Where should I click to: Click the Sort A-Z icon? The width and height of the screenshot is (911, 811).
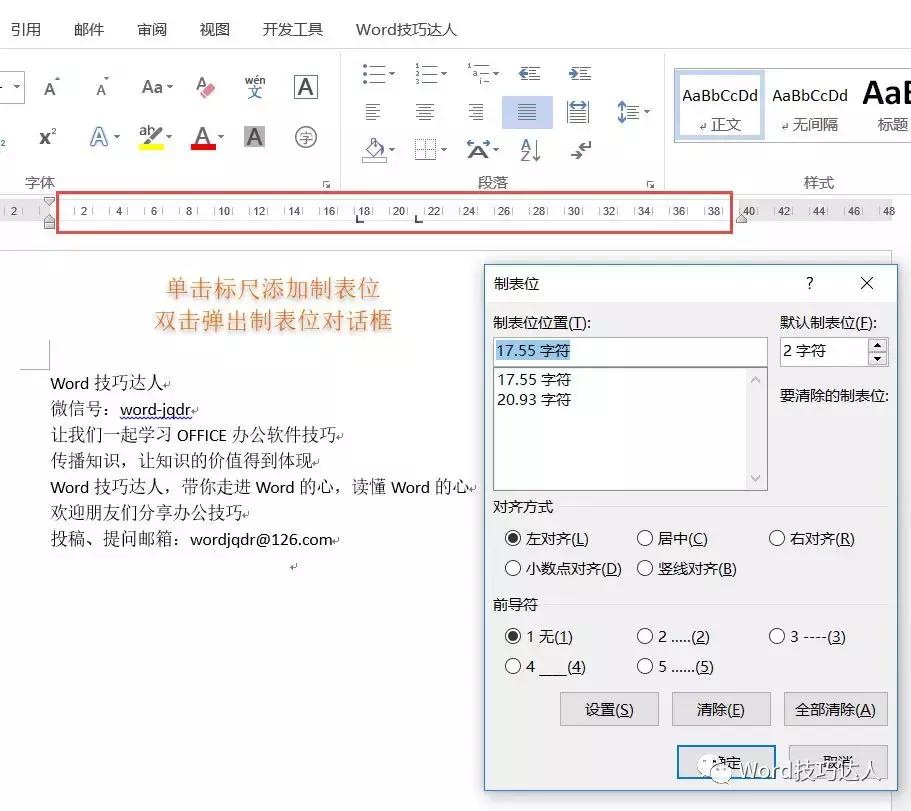tap(528, 151)
